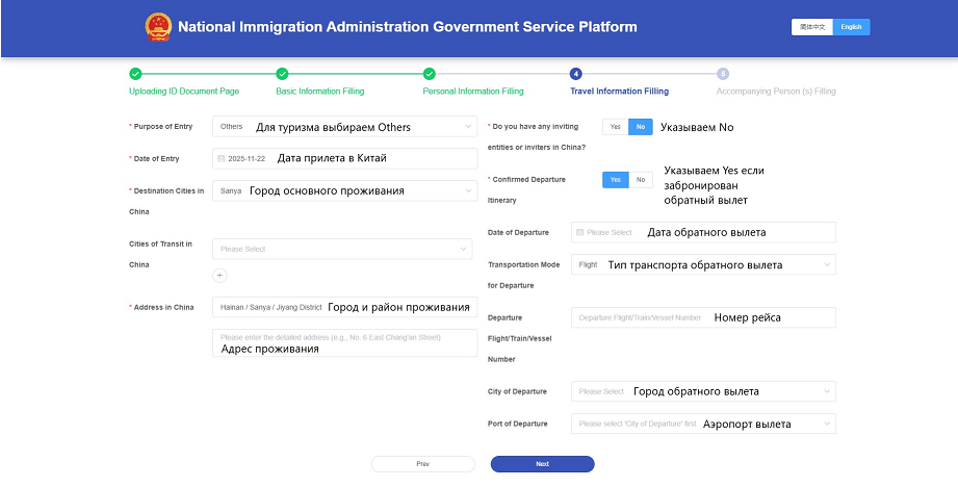Click the Departure Flight/Train/Vessel Number field
The height and width of the screenshot is (500, 958).
(x=703, y=318)
